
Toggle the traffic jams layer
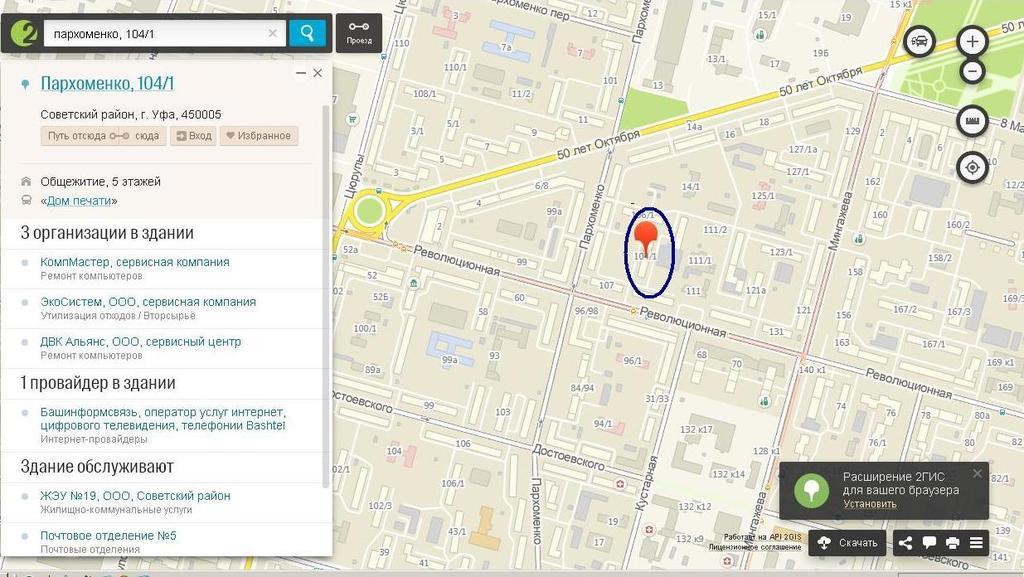919,42
